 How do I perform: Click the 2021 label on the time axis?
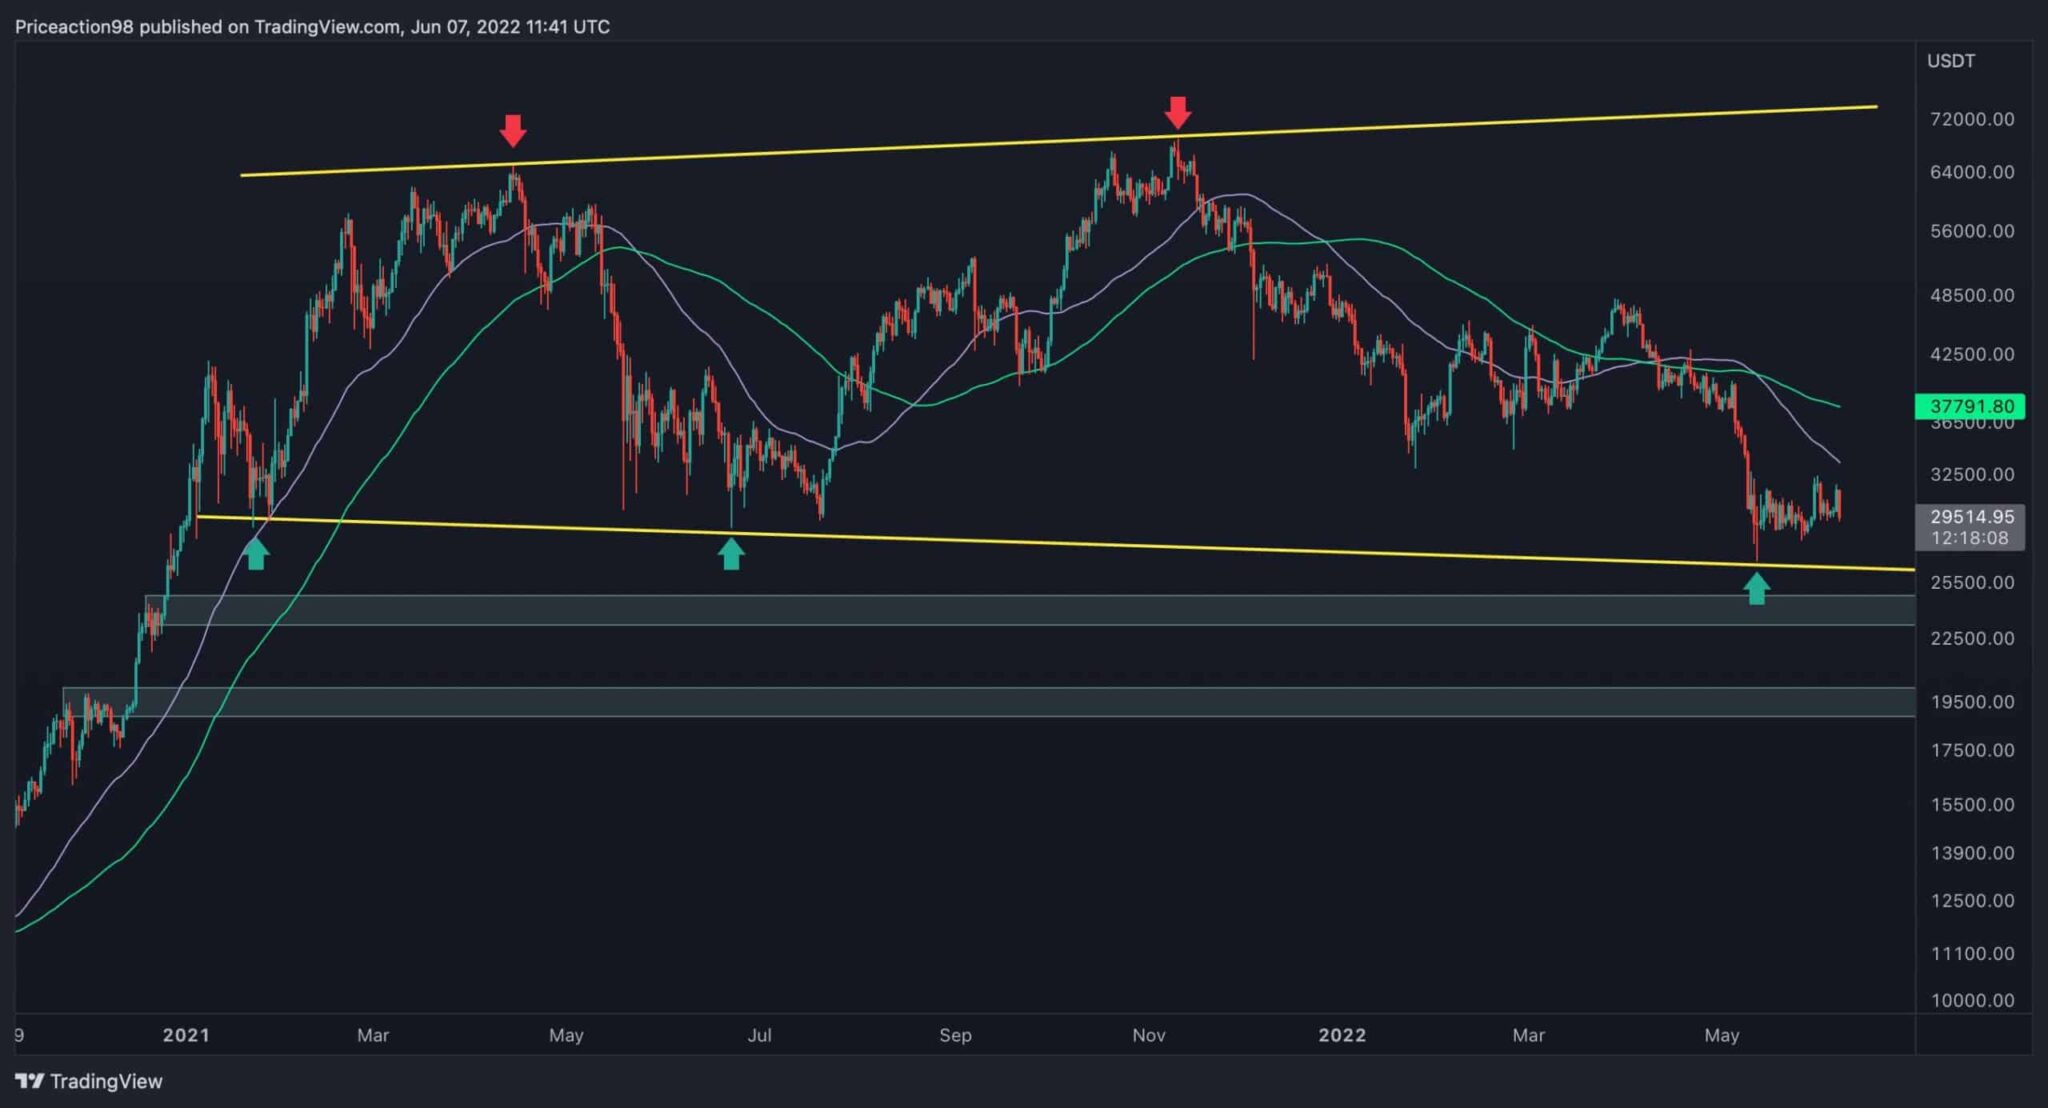[186, 1035]
